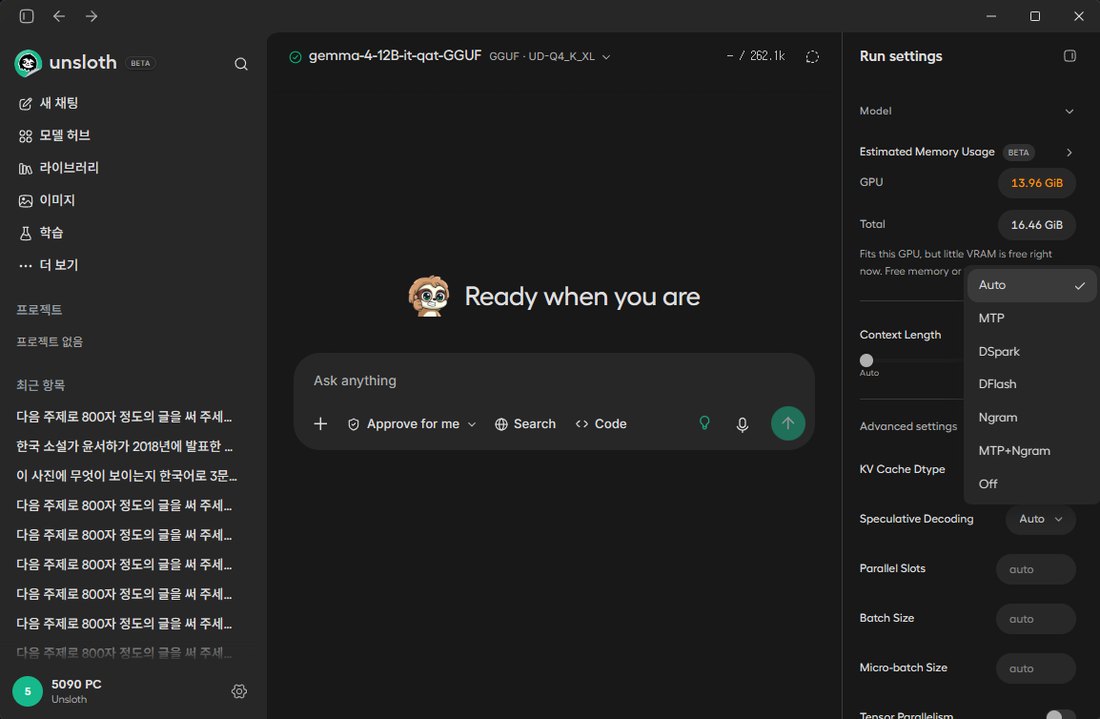
Task: Click the unsloth sloth logo
Action: coord(28,63)
